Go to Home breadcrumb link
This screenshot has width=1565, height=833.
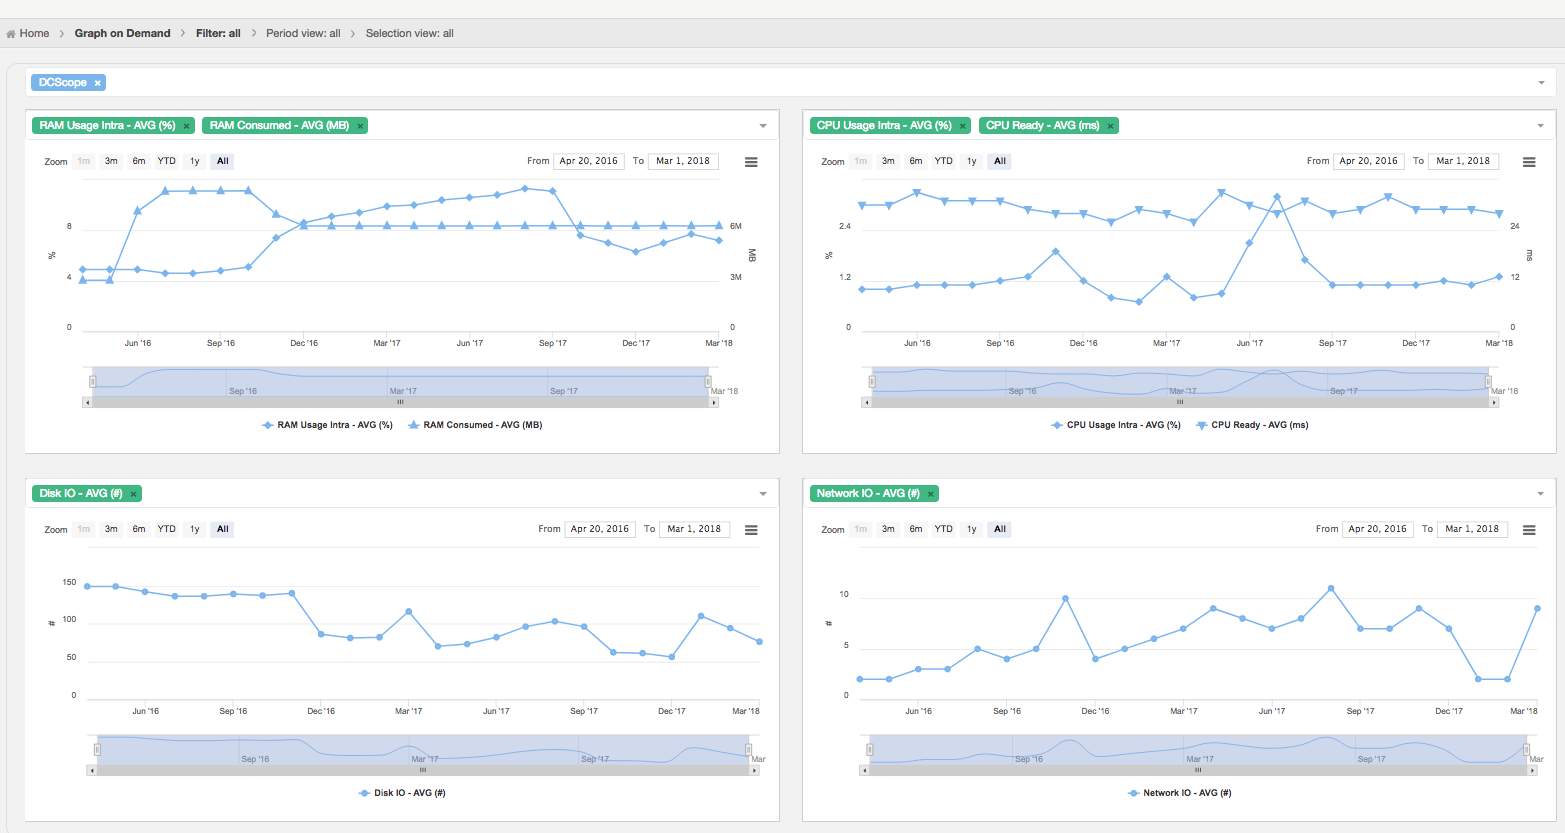tap(34, 34)
